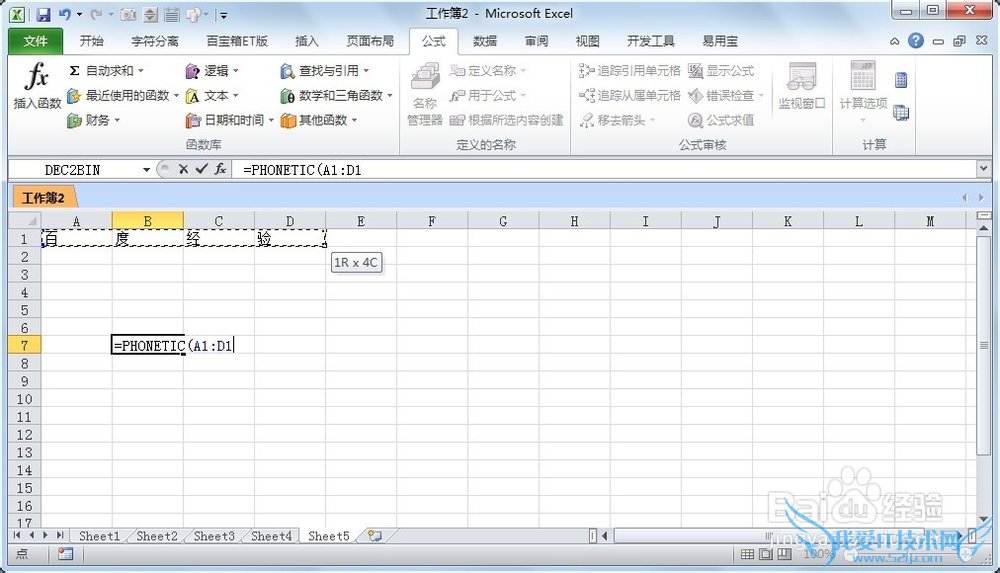Click the Insert Function fx button in ribbon
Image resolution: width=1000 pixels, height=573 pixels.
click(x=37, y=86)
